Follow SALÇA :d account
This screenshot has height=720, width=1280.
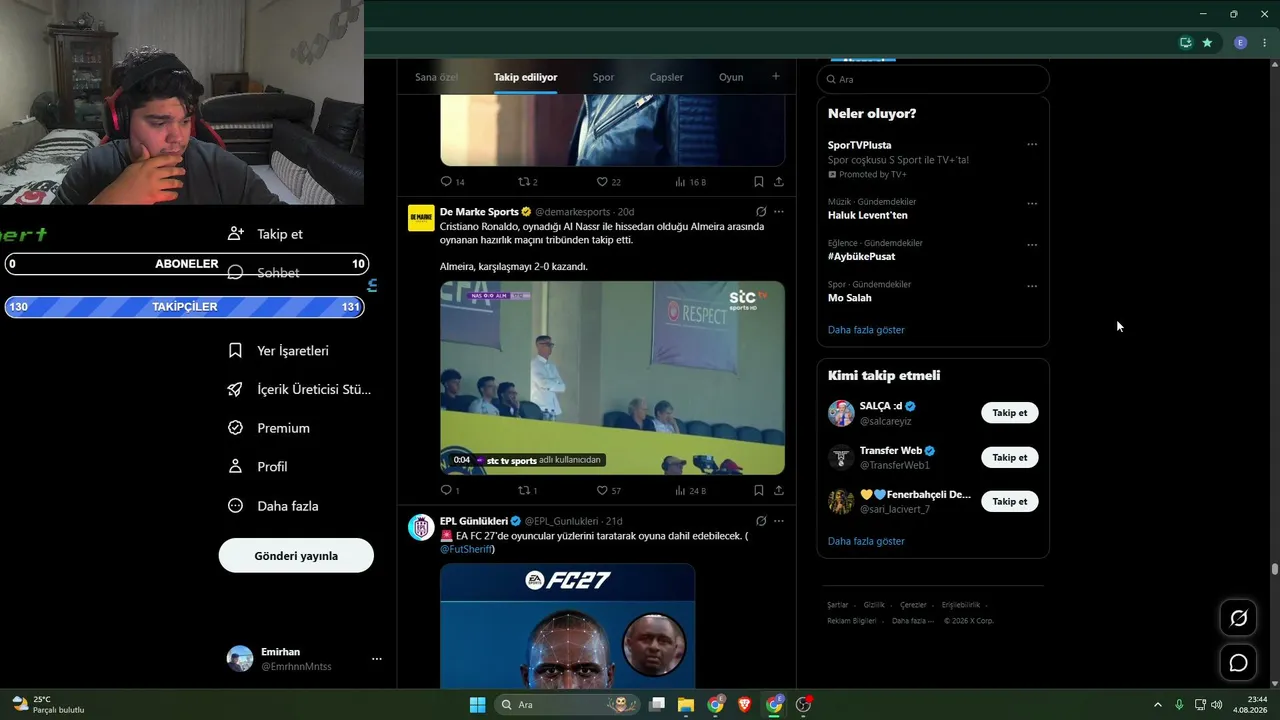coord(1009,413)
